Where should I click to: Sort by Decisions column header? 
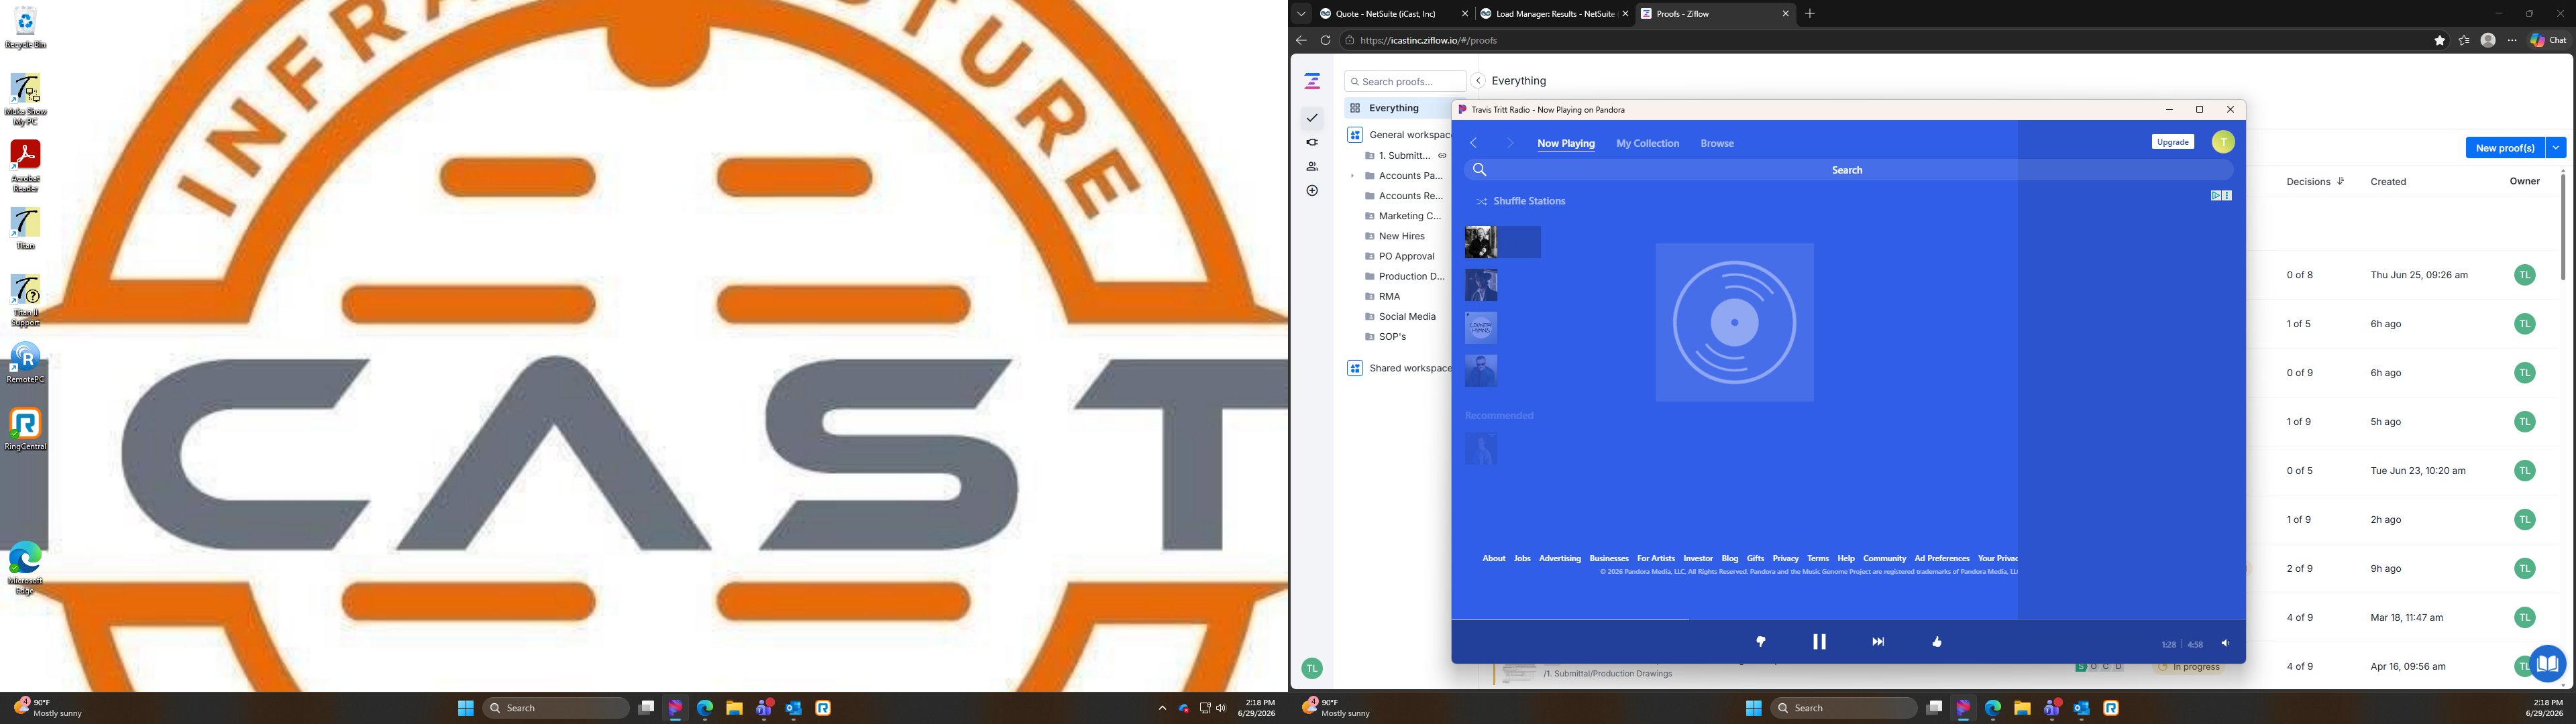[x=2308, y=181]
